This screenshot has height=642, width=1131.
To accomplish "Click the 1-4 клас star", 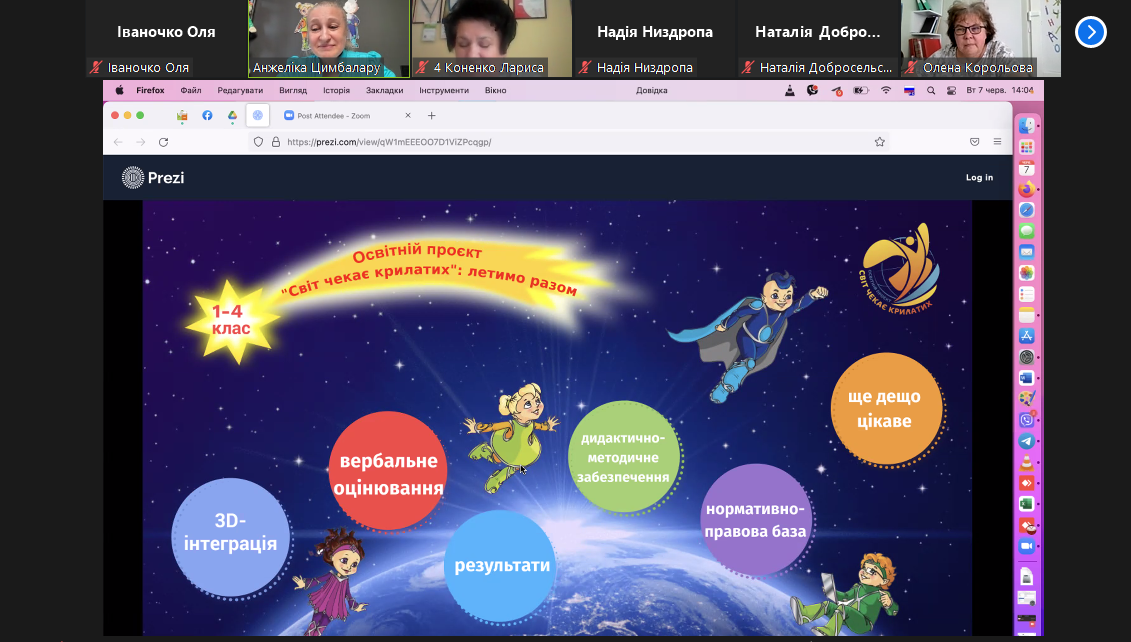I will [232, 321].
